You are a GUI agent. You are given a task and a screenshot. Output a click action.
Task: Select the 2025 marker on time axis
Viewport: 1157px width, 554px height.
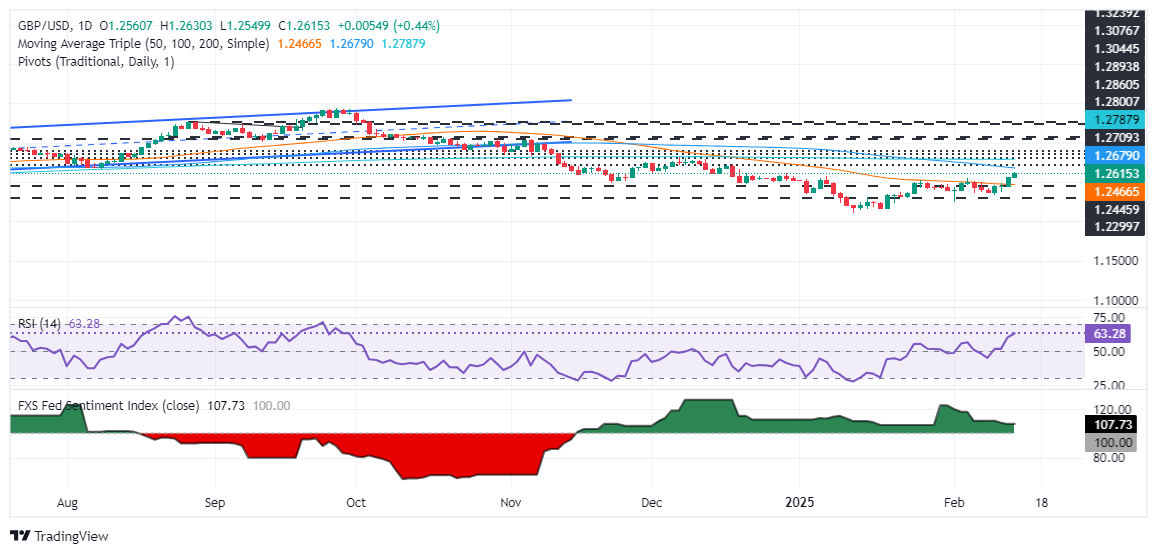(800, 502)
